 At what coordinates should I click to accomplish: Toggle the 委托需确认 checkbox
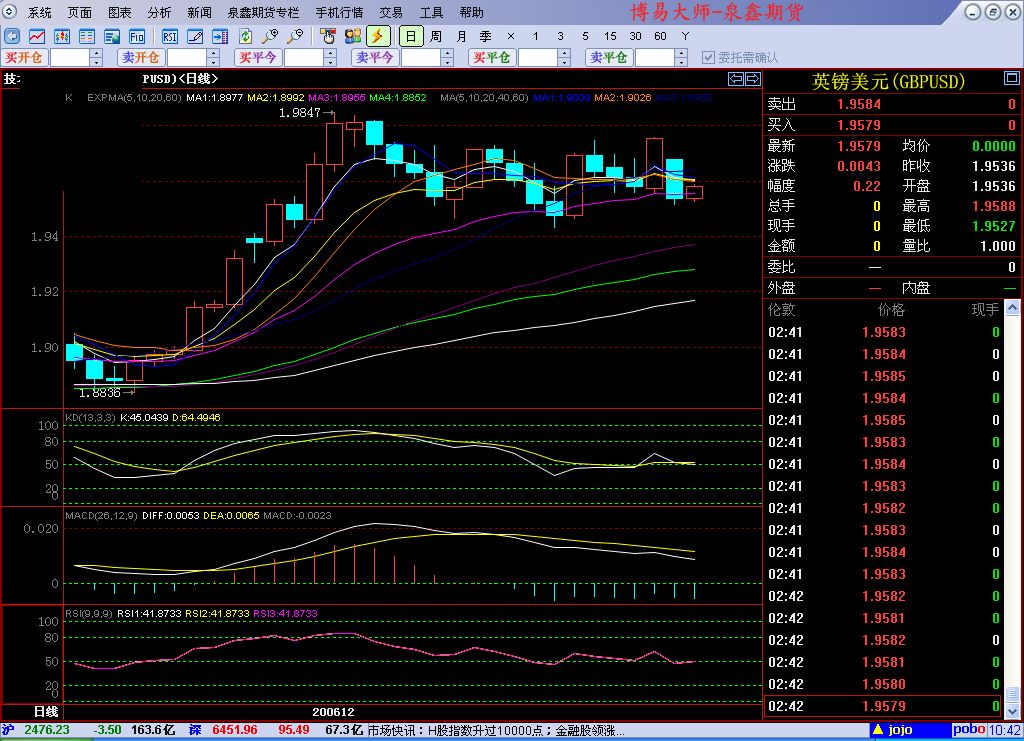click(x=709, y=58)
